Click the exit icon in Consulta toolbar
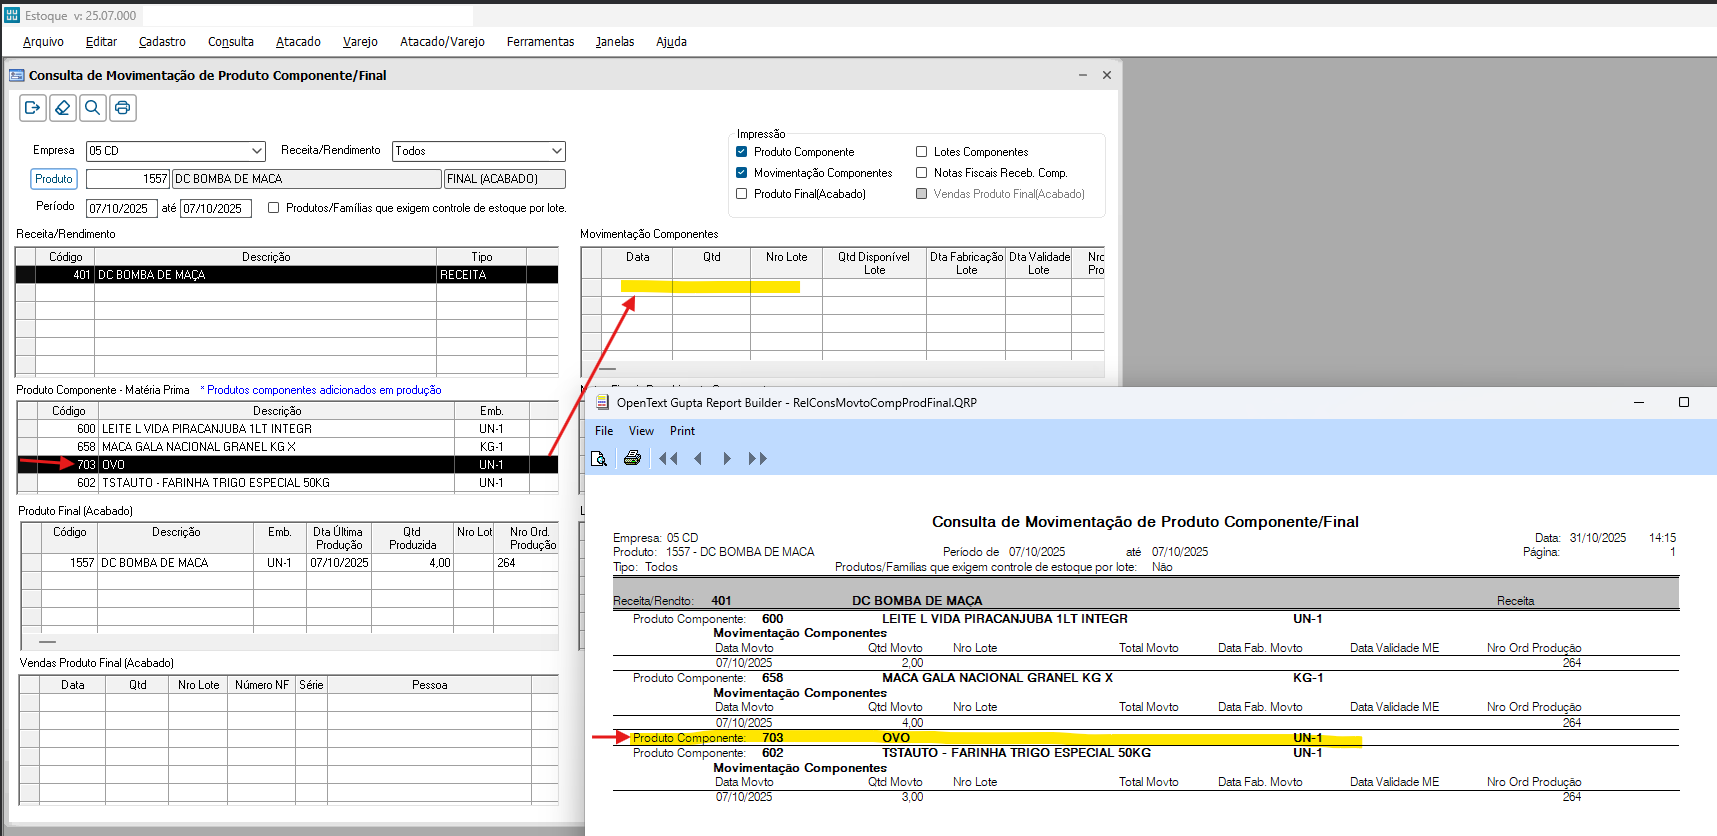 click(33, 108)
